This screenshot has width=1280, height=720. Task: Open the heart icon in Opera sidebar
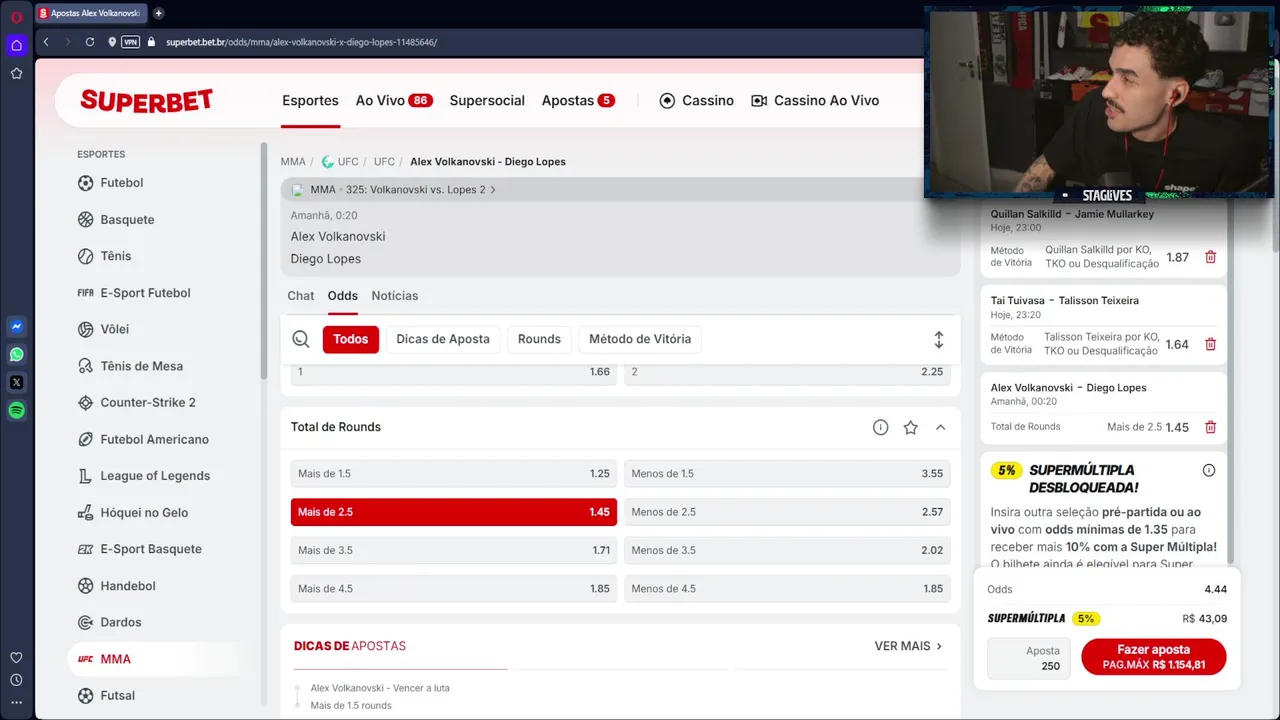[x=16, y=657]
